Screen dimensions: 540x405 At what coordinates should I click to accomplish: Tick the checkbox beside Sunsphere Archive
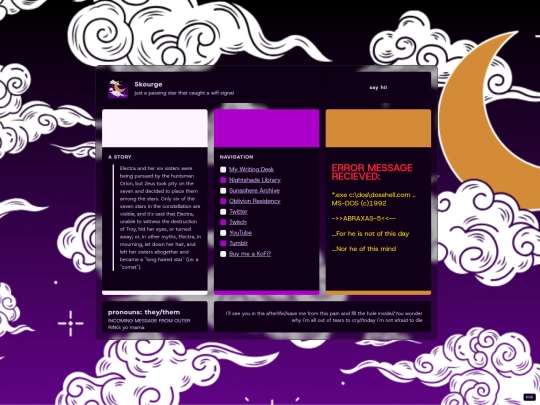pyautogui.click(x=223, y=190)
